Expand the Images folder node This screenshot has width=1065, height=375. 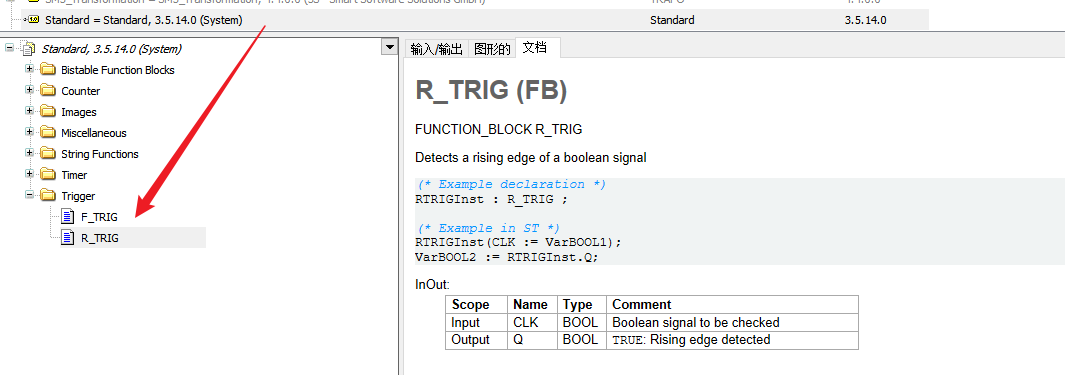29,111
